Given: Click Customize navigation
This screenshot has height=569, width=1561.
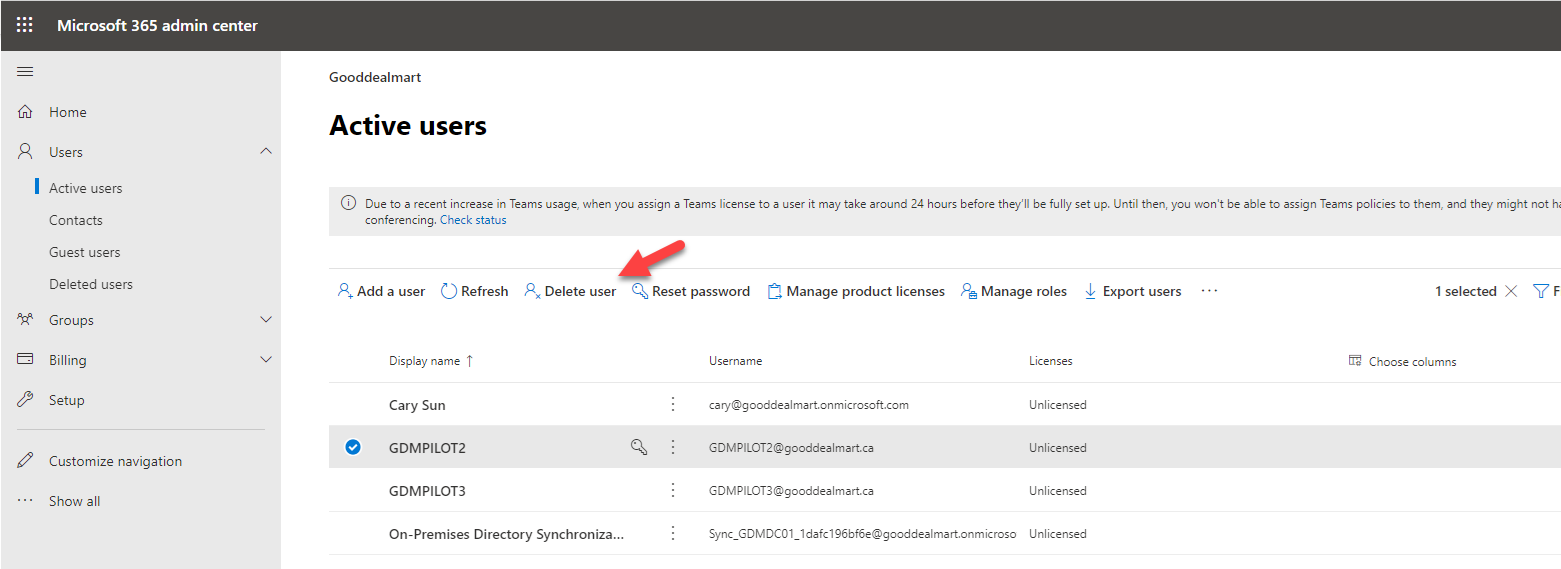Looking at the screenshot, I should click(x=116, y=461).
